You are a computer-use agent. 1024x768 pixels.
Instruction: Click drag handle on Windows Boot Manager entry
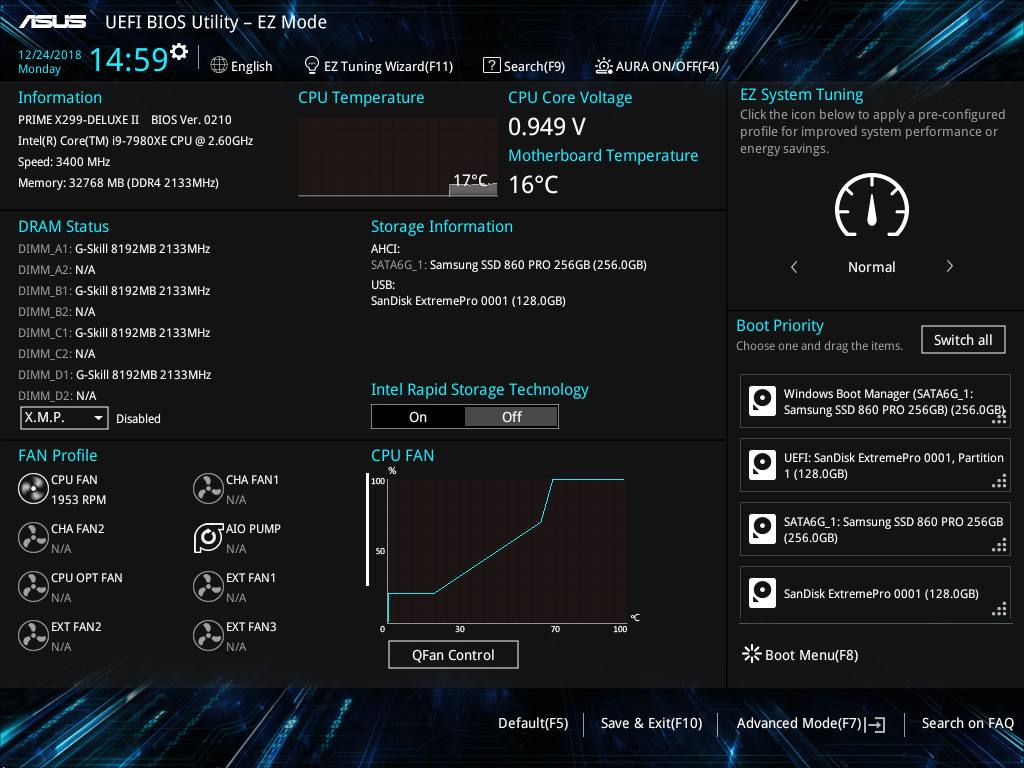[999, 417]
